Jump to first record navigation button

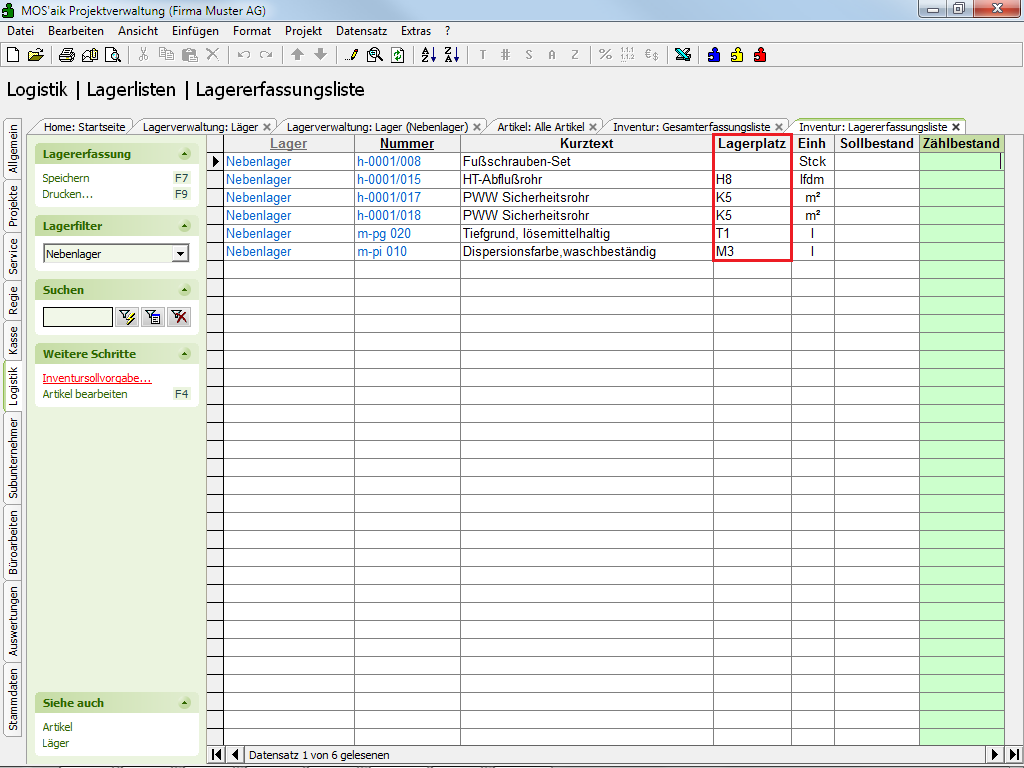click(x=216, y=755)
